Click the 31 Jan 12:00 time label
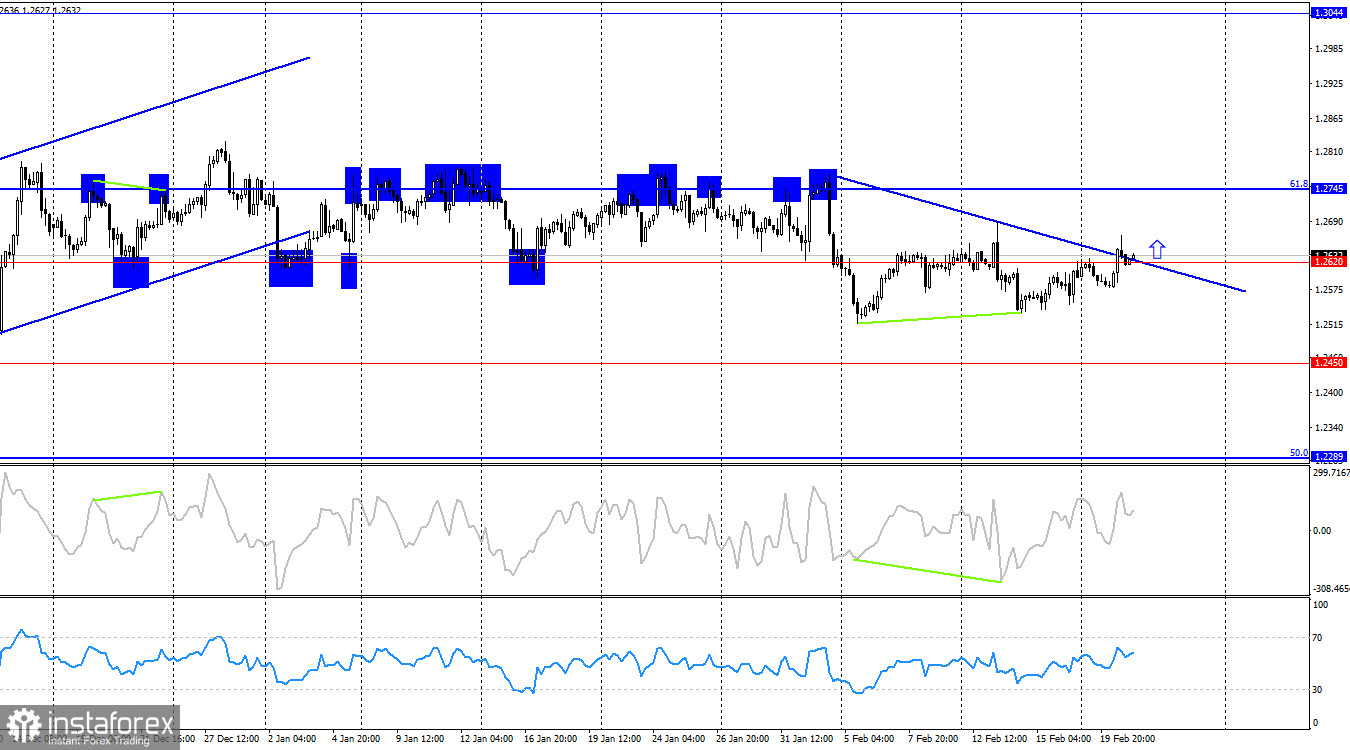The image size is (1350, 750). coord(807,739)
